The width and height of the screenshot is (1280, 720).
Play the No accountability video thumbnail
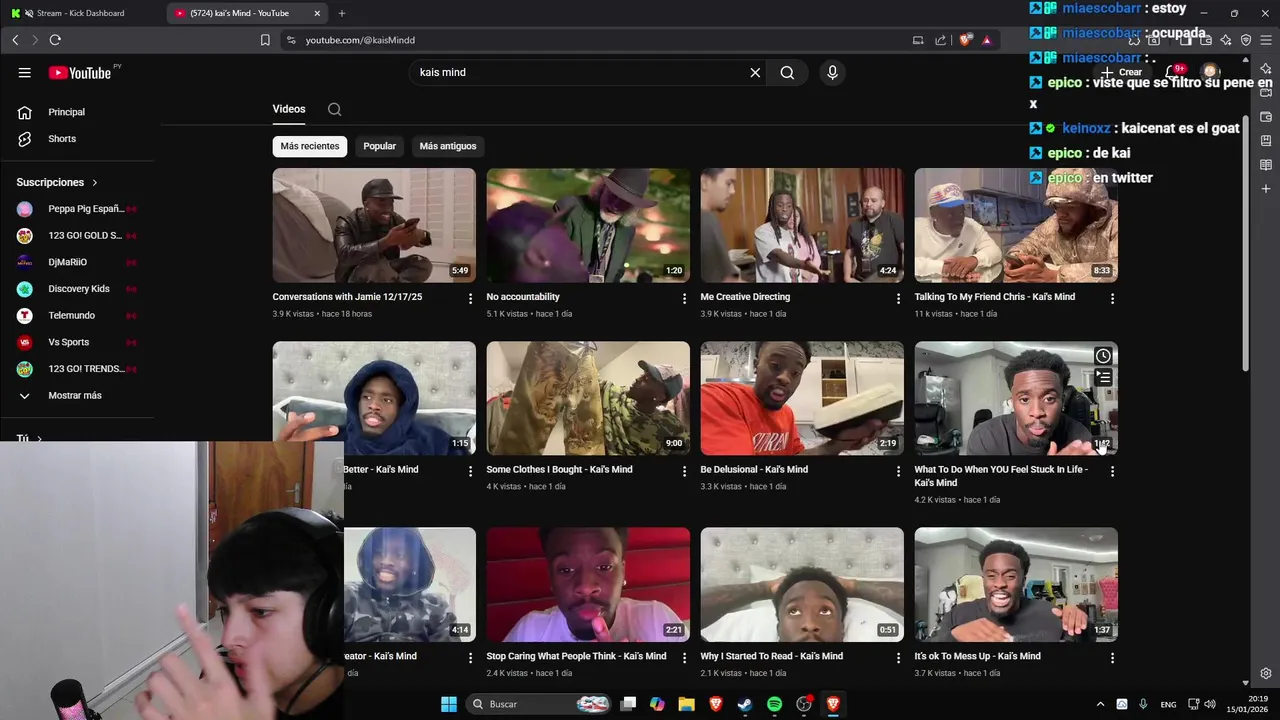588,225
